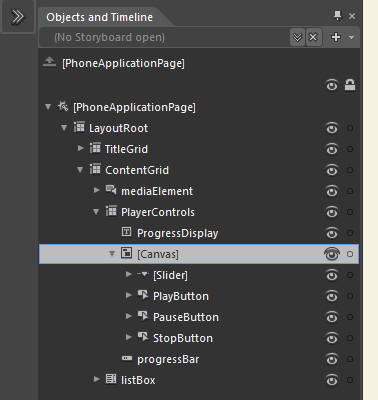Click the PauseButton button icon
The image size is (378, 400).
click(x=143, y=316)
